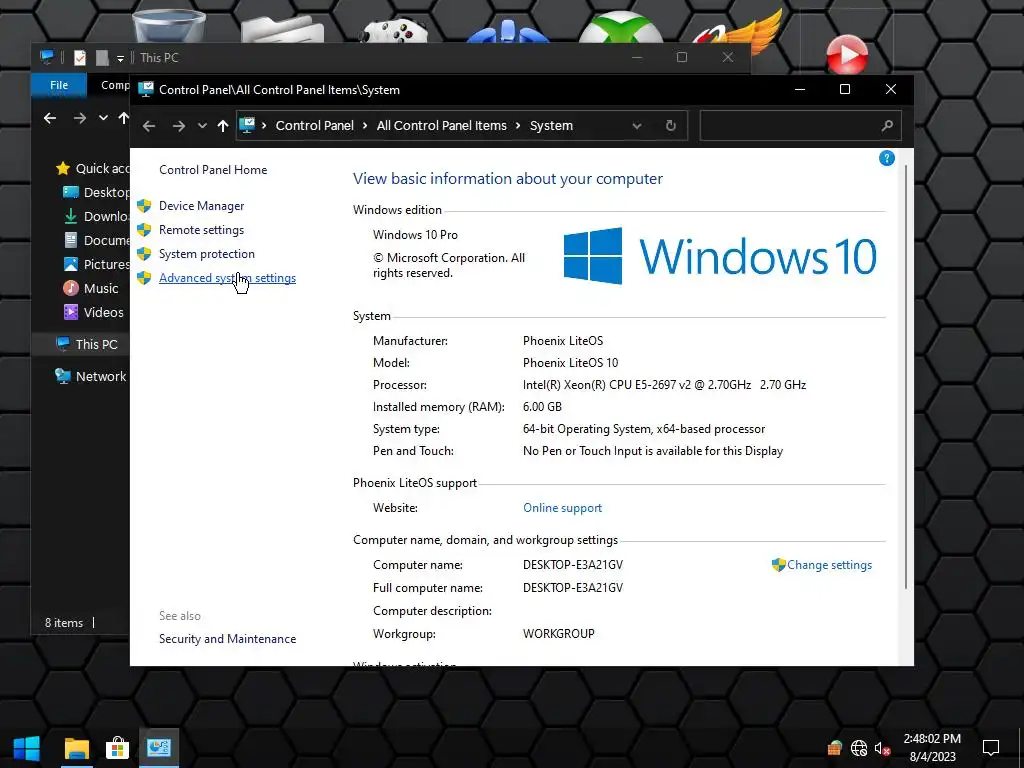Click network globe tray icon
This screenshot has height=768, width=1024.
click(859, 748)
